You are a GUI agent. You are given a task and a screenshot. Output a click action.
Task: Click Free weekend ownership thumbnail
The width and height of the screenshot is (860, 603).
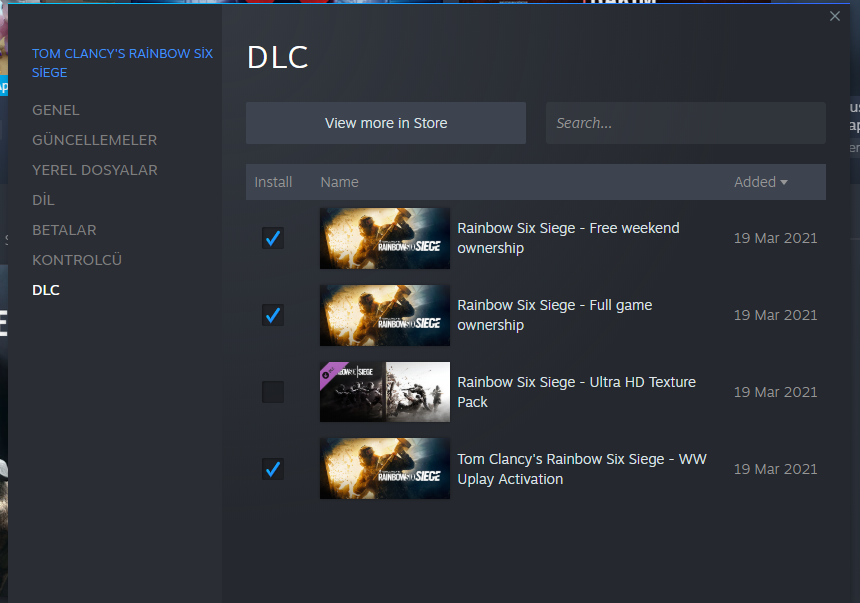tap(384, 238)
